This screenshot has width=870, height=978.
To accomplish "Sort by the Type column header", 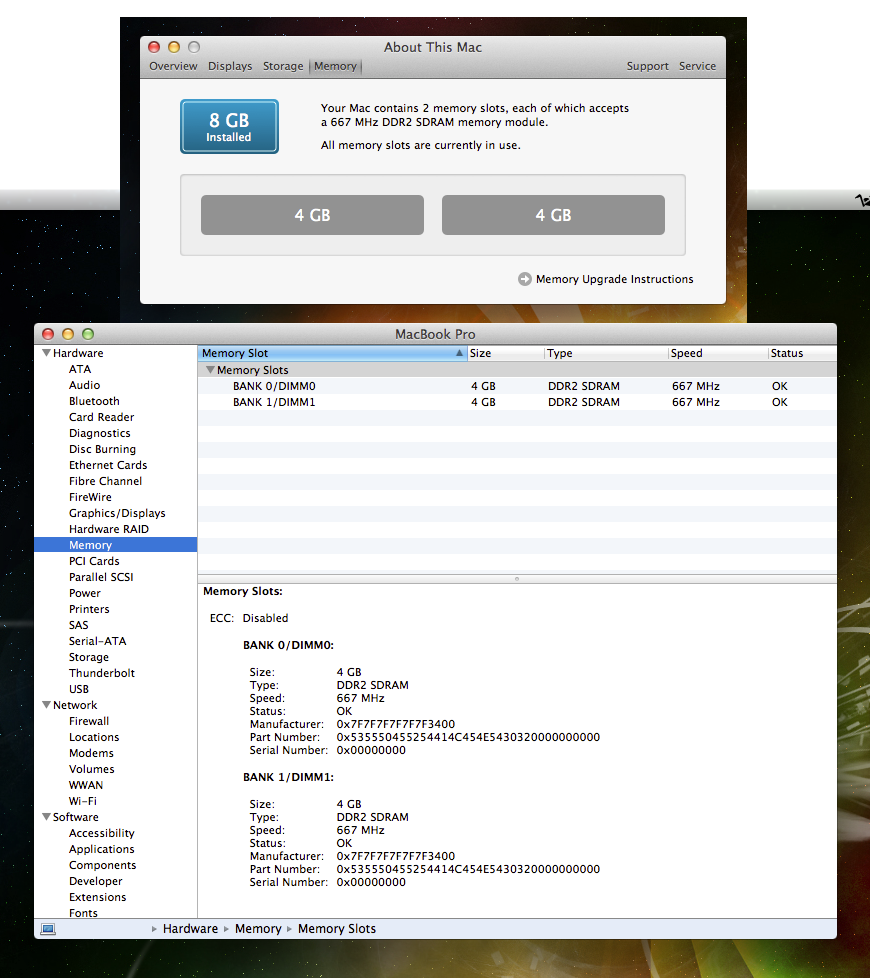I will [606, 353].
